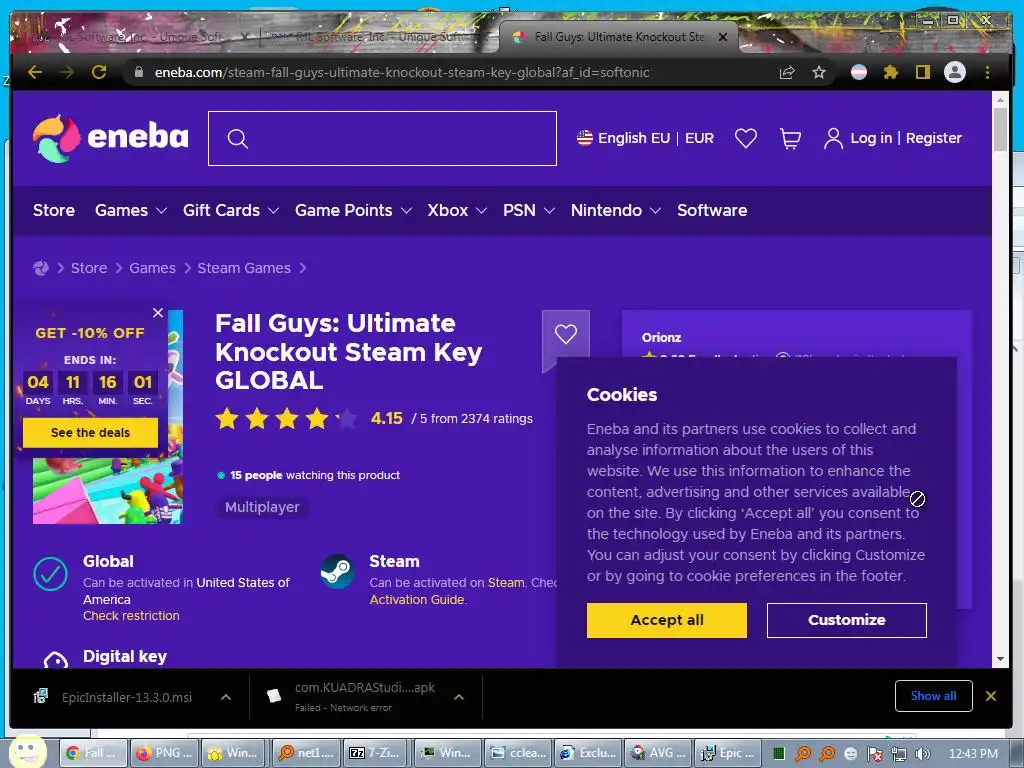Click Windows Start button

[27, 752]
